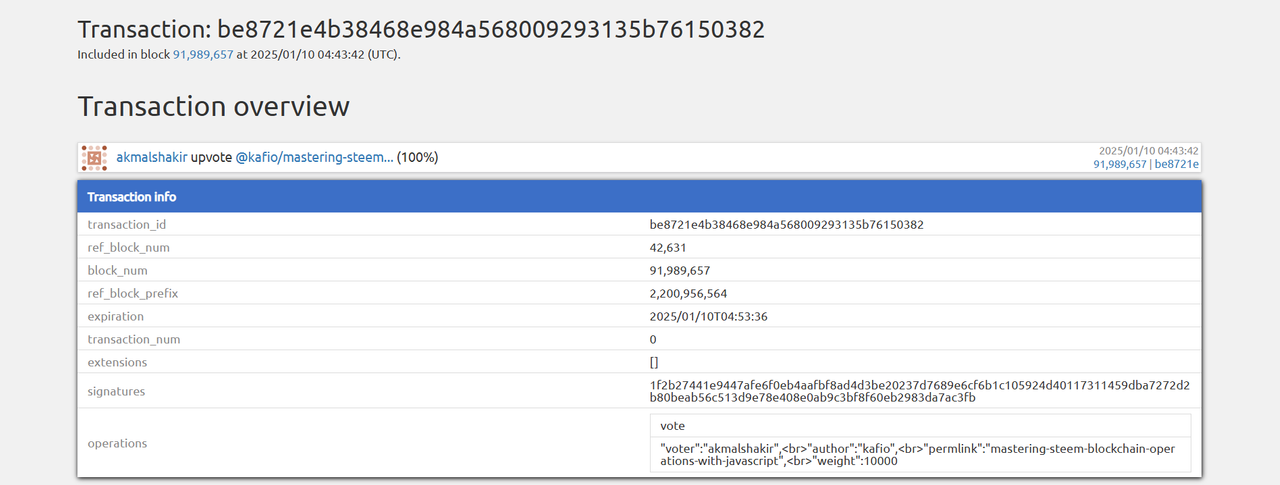The image size is (1280, 485).
Task: Select the transaction_num value 0
Action: pyautogui.click(x=653, y=340)
